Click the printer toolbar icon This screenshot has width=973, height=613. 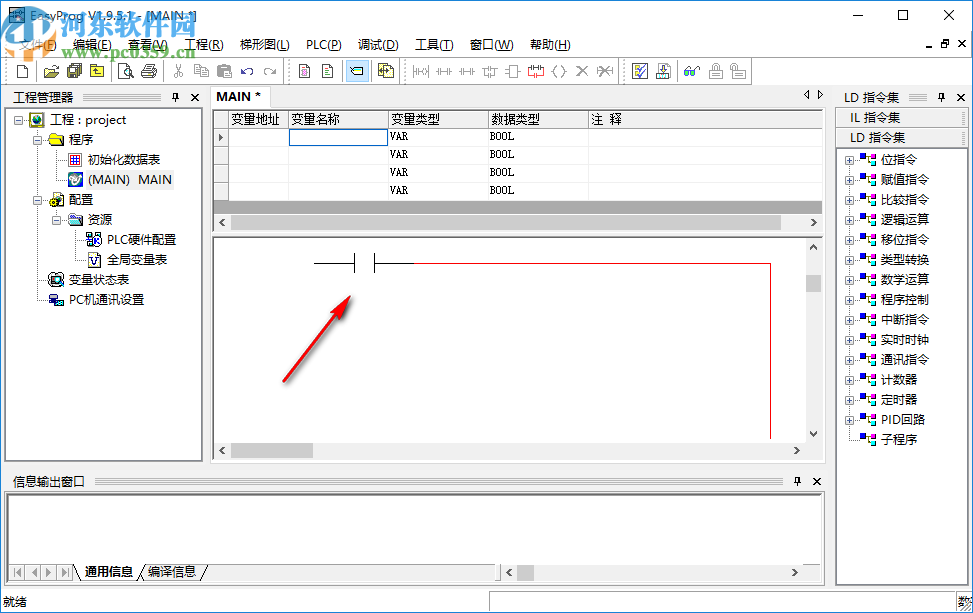point(149,71)
